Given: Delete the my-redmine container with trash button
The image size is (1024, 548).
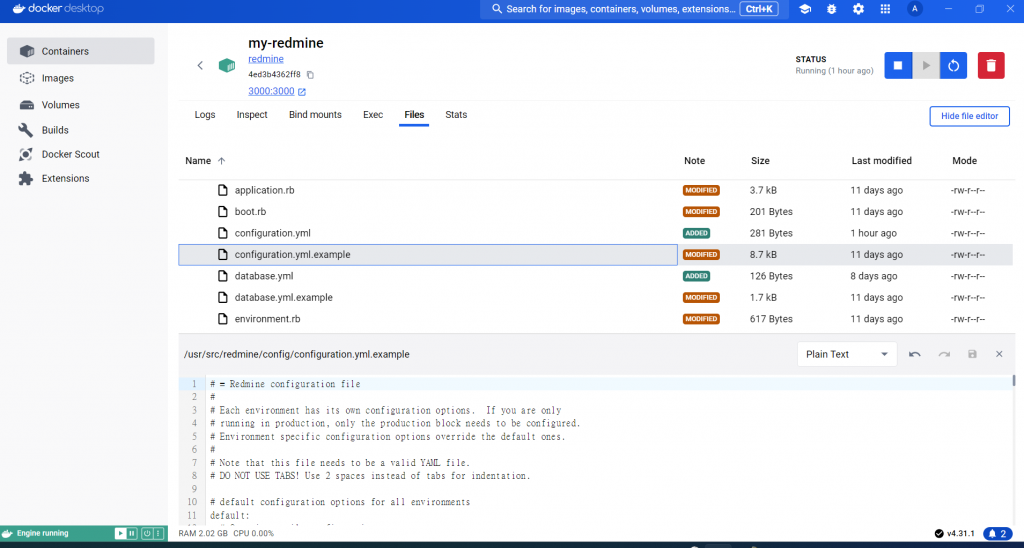Looking at the screenshot, I should point(991,65).
